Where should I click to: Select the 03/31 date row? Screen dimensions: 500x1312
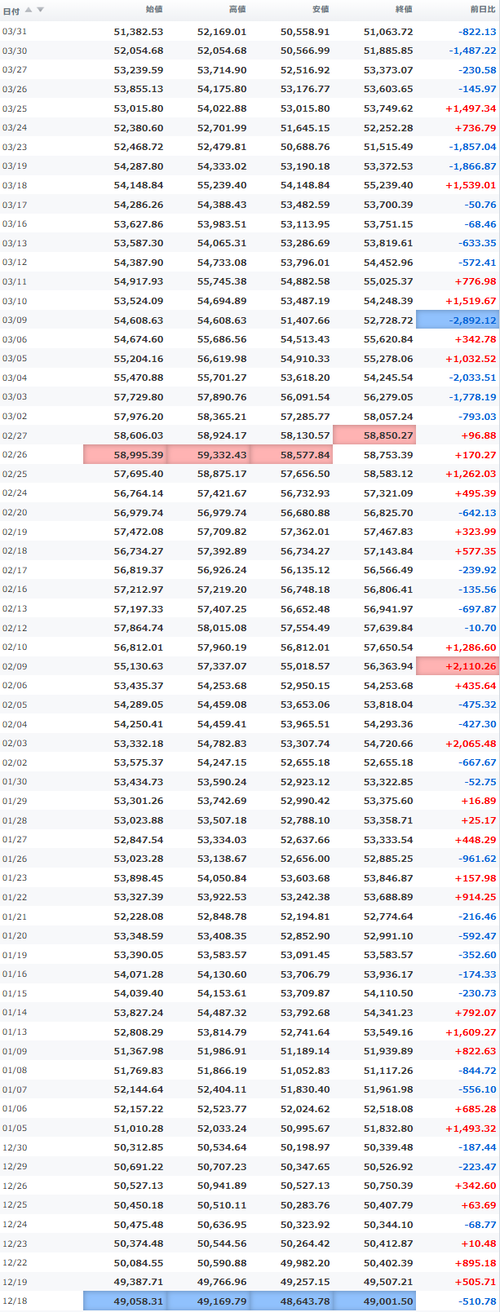coord(250,32)
